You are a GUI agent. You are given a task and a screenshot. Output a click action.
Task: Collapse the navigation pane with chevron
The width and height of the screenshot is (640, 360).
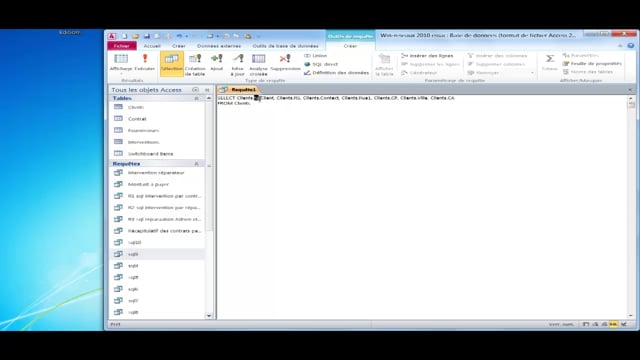coord(207,90)
